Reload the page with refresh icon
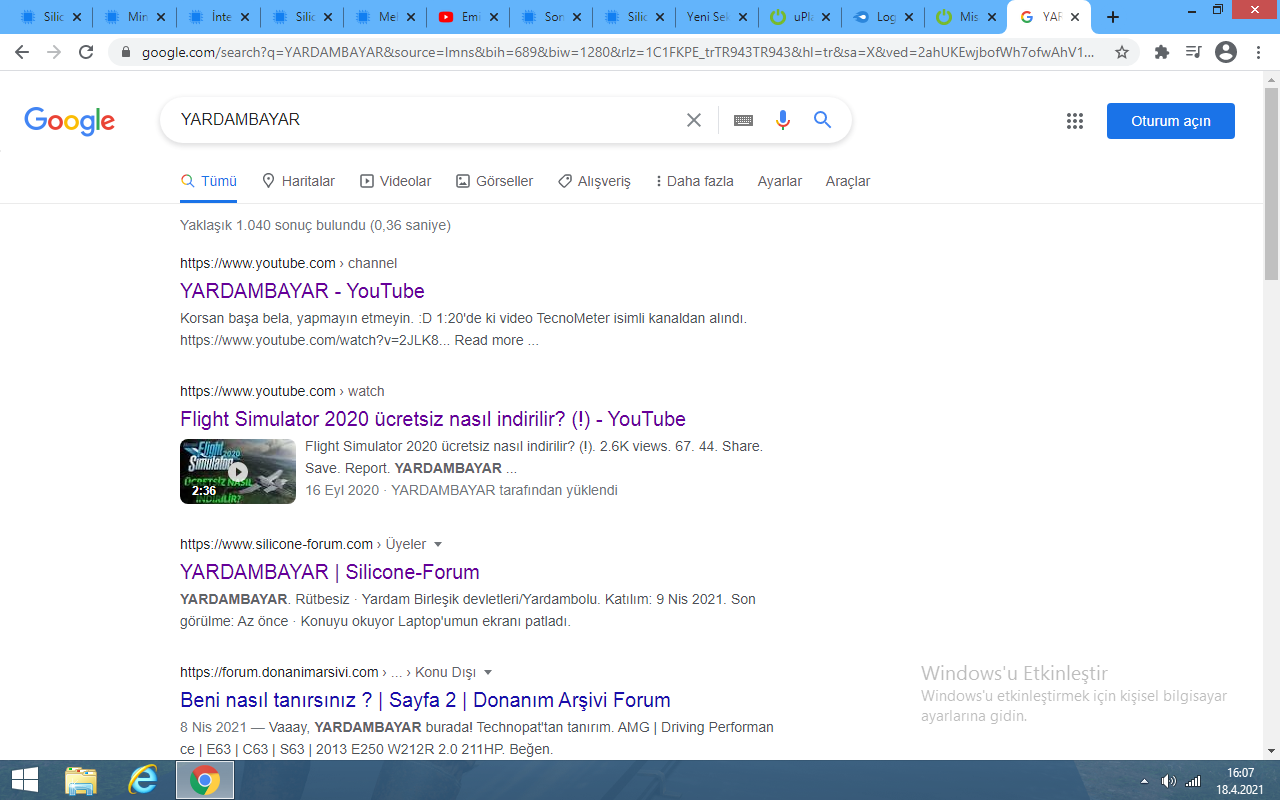Image resolution: width=1280 pixels, height=800 pixels. click(86, 53)
